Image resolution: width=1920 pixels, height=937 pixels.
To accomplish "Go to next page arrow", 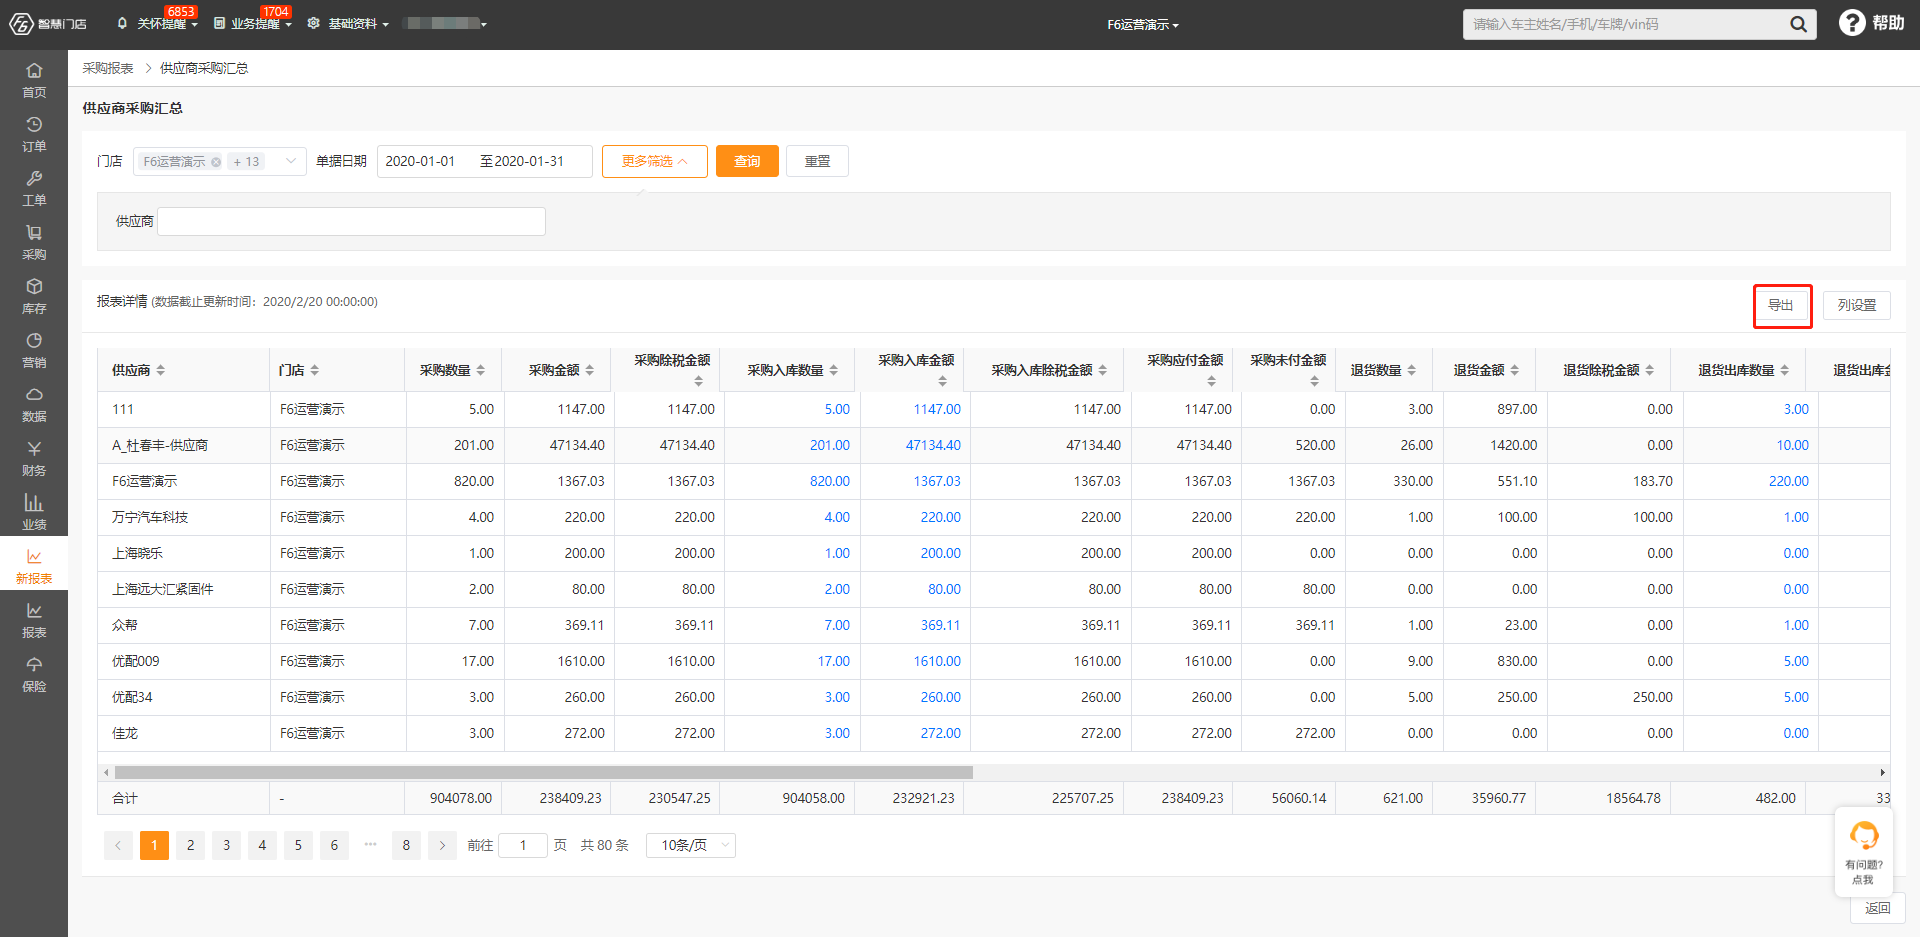I will pos(442,845).
